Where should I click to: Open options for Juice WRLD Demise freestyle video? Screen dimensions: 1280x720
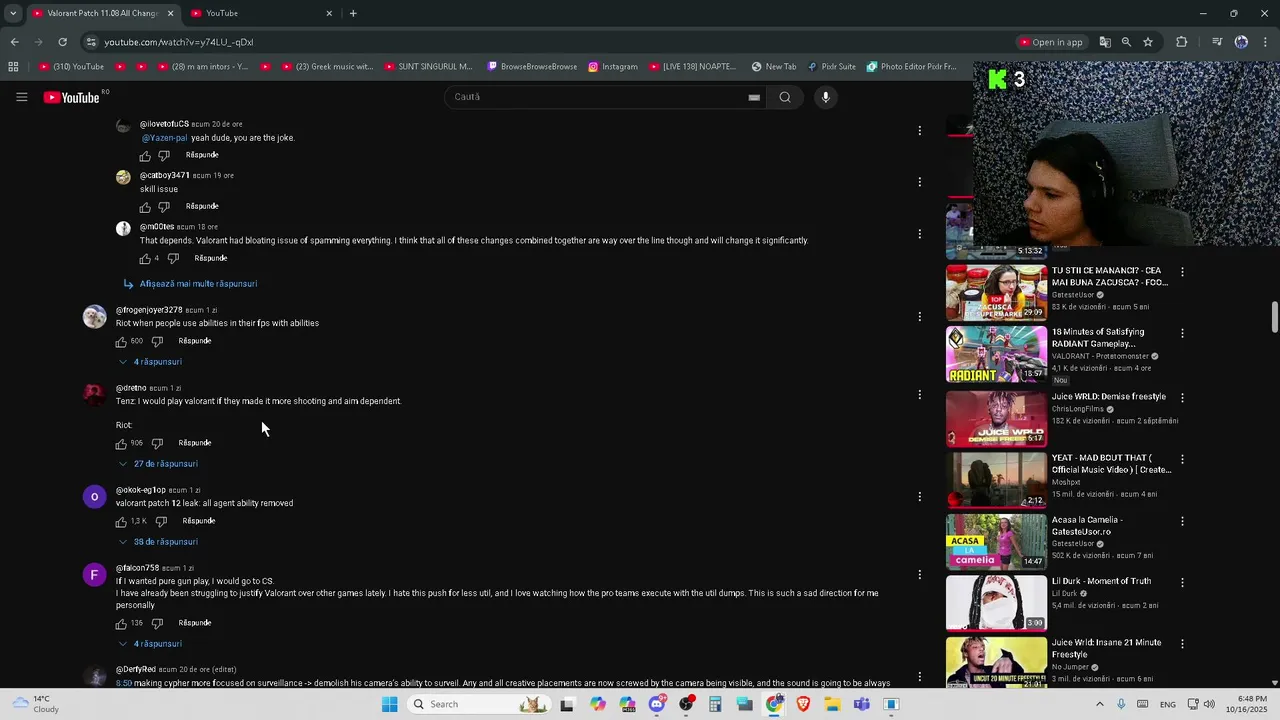click(x=1182, y=398)
